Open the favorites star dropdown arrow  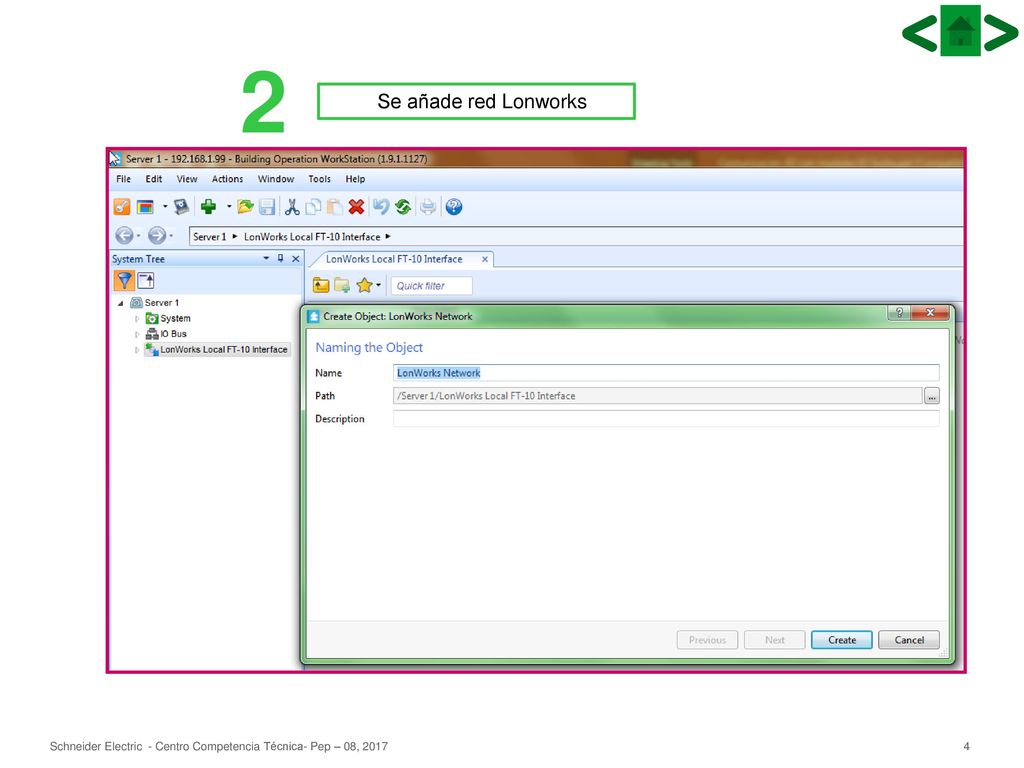click(x=378, y=285)
